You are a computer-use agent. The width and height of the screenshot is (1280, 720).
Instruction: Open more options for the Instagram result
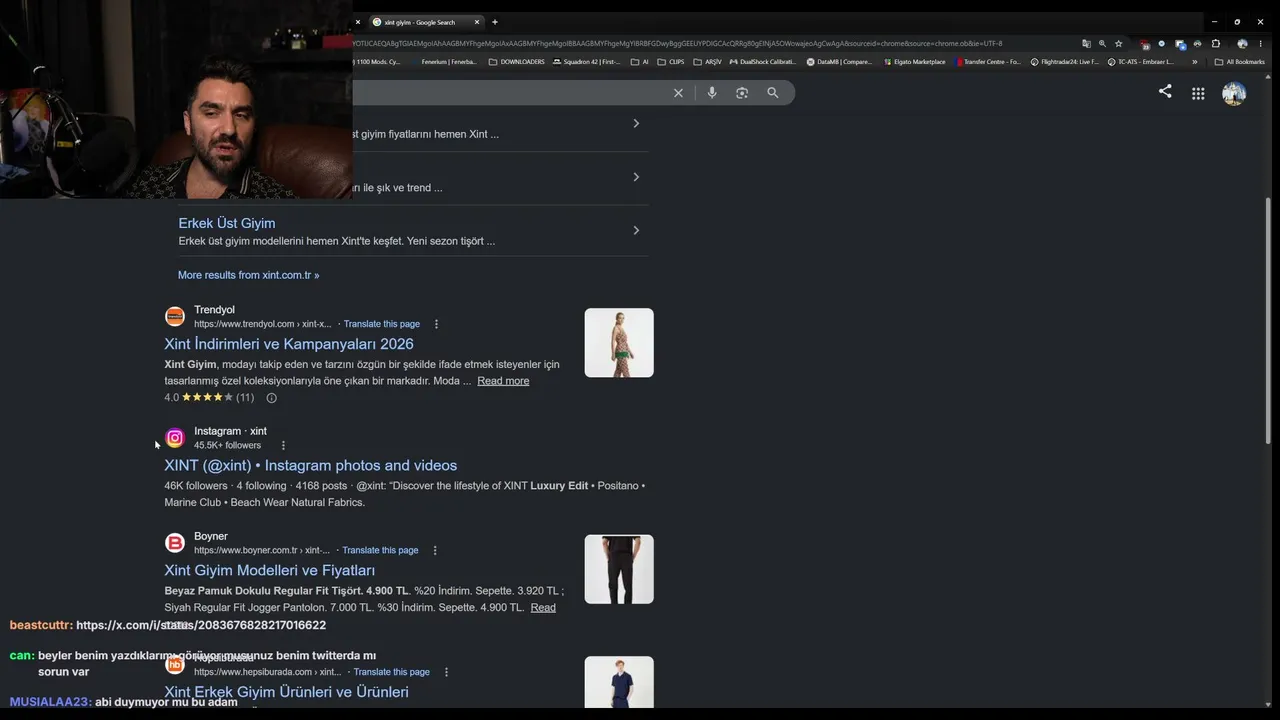(x=283, y=445)
